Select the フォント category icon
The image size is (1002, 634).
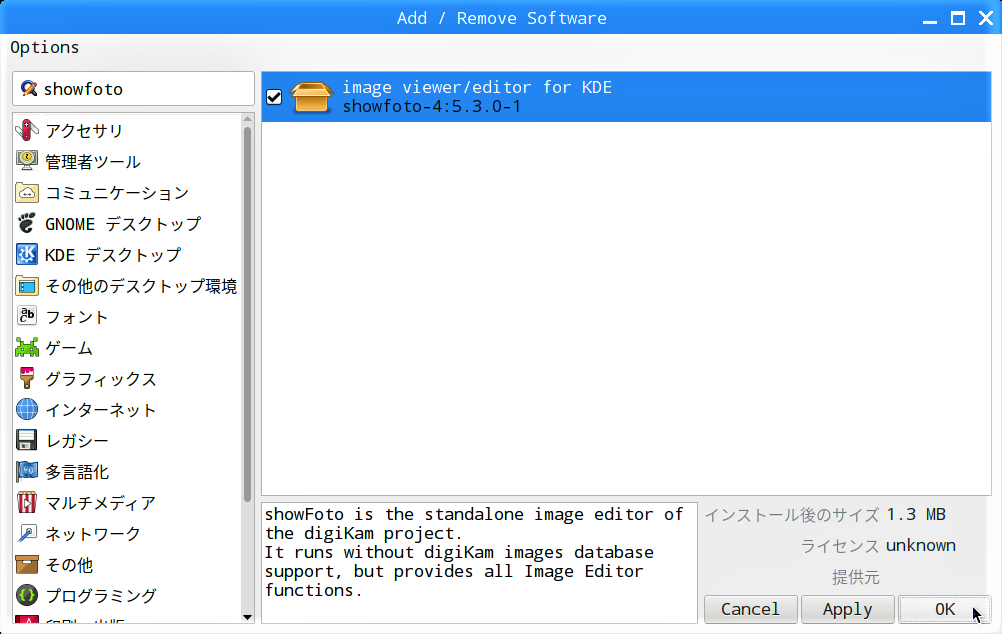pyautogui.click(x=27, y=316)
